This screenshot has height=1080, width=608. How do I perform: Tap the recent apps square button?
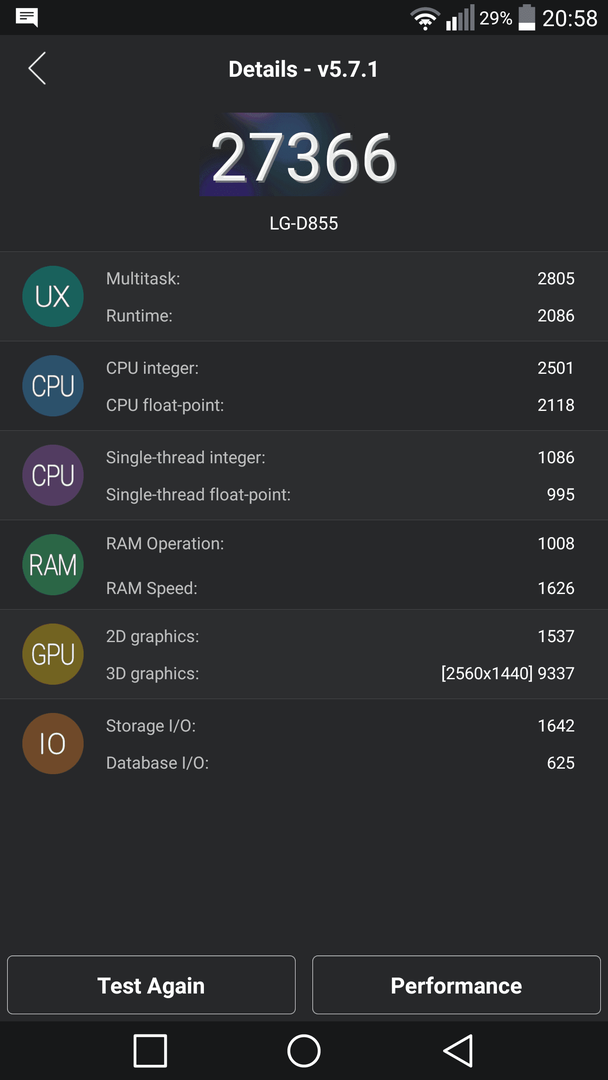[x=150, y=1051]
